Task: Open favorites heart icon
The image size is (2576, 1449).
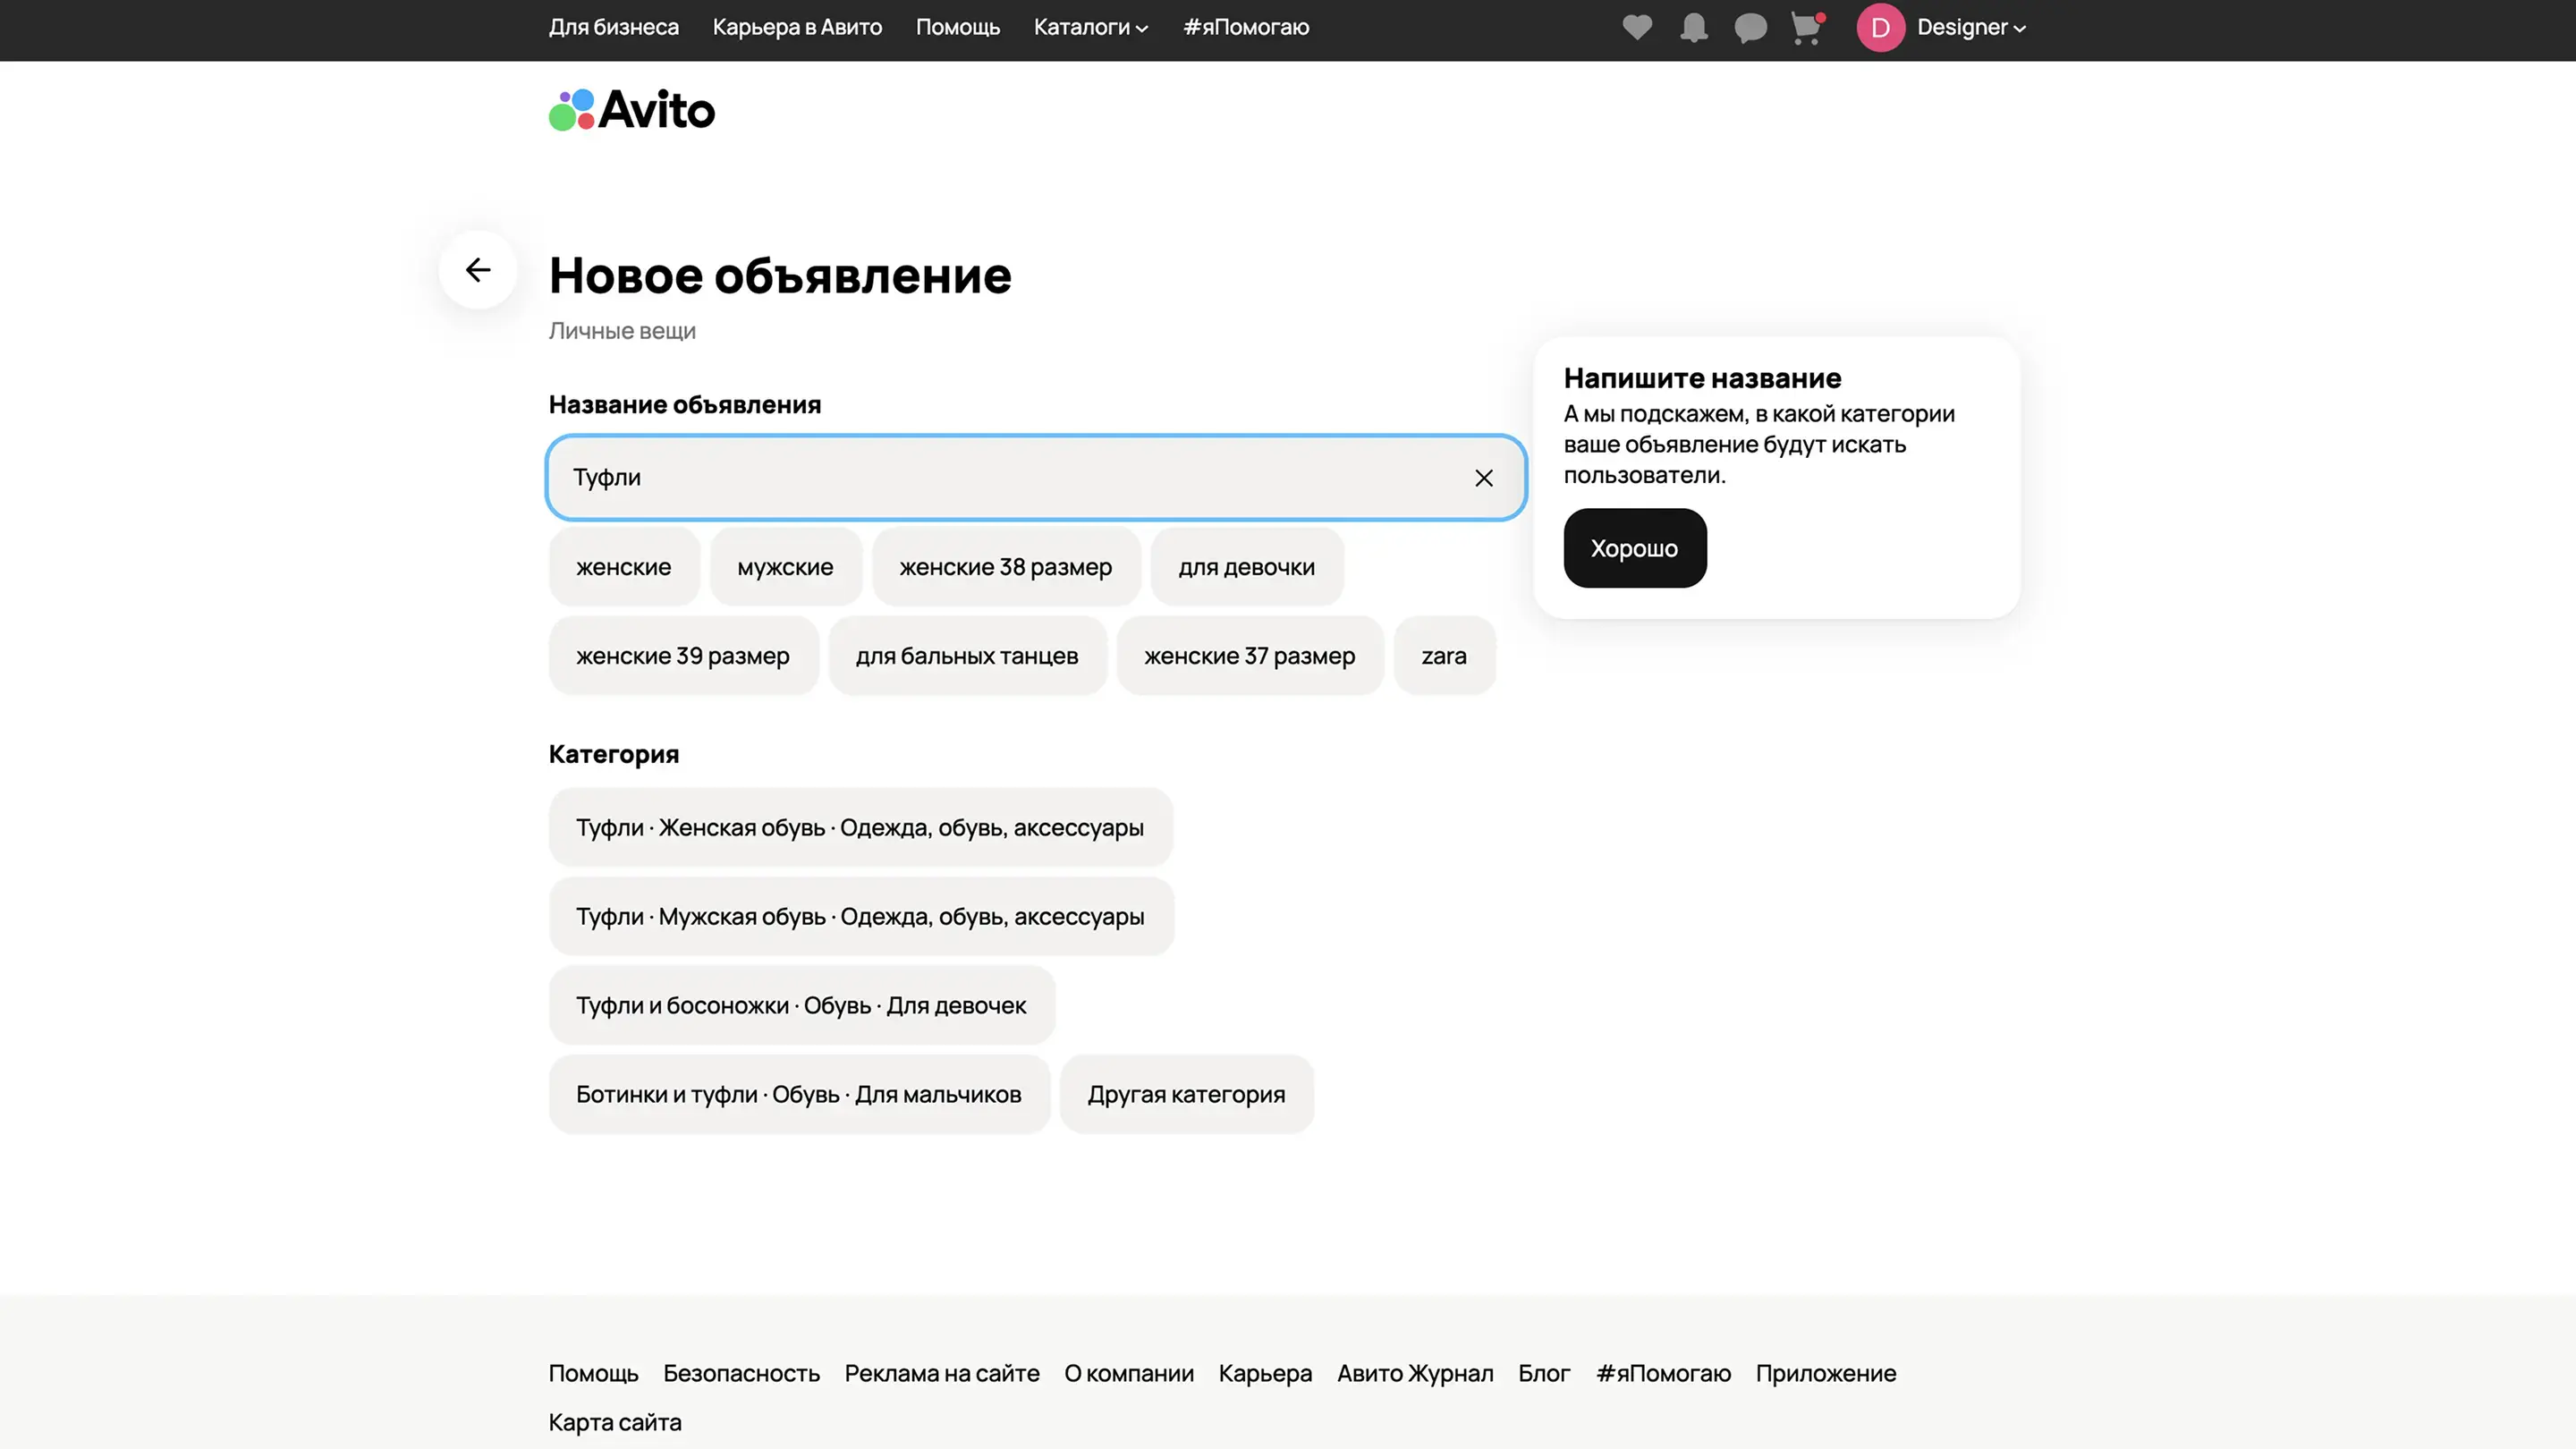Action: point(1637,27)
